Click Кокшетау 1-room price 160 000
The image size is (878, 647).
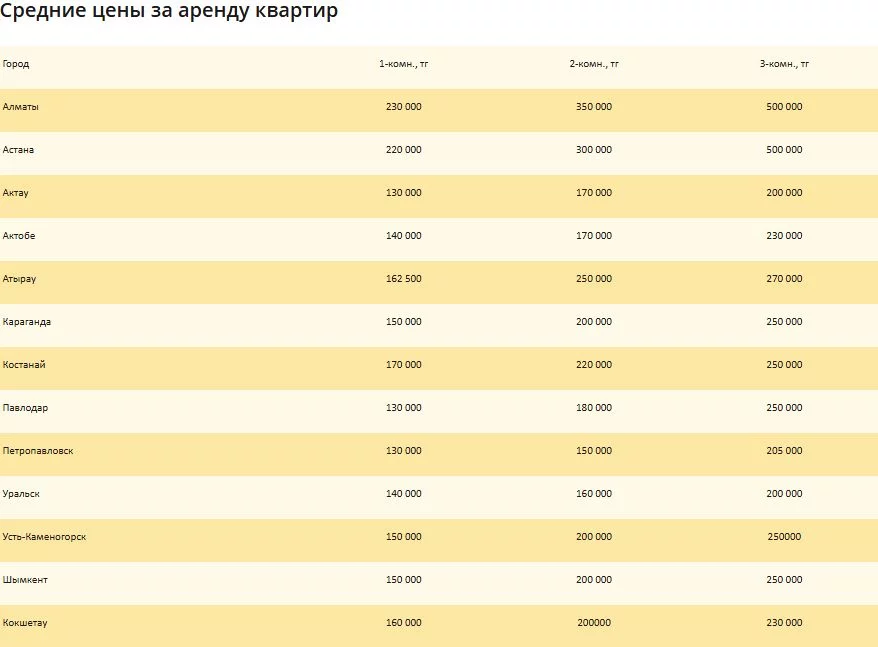[x=403, y=623]
